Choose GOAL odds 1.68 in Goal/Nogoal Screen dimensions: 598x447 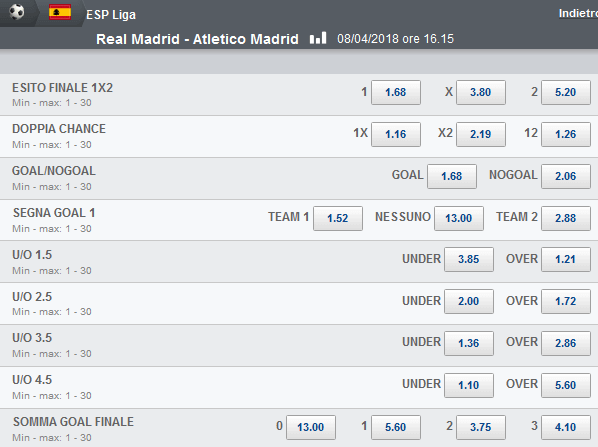[452, 176]
